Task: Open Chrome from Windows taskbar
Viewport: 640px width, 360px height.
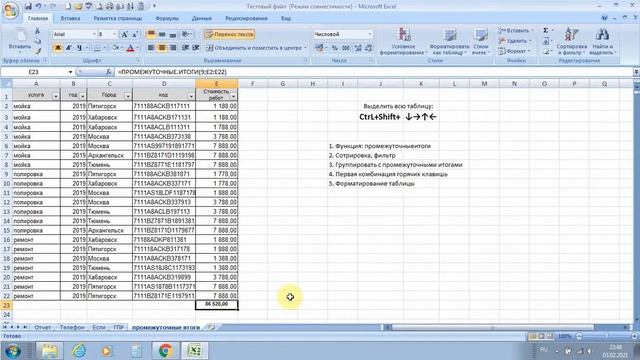Action: click(x=165, y=350)
